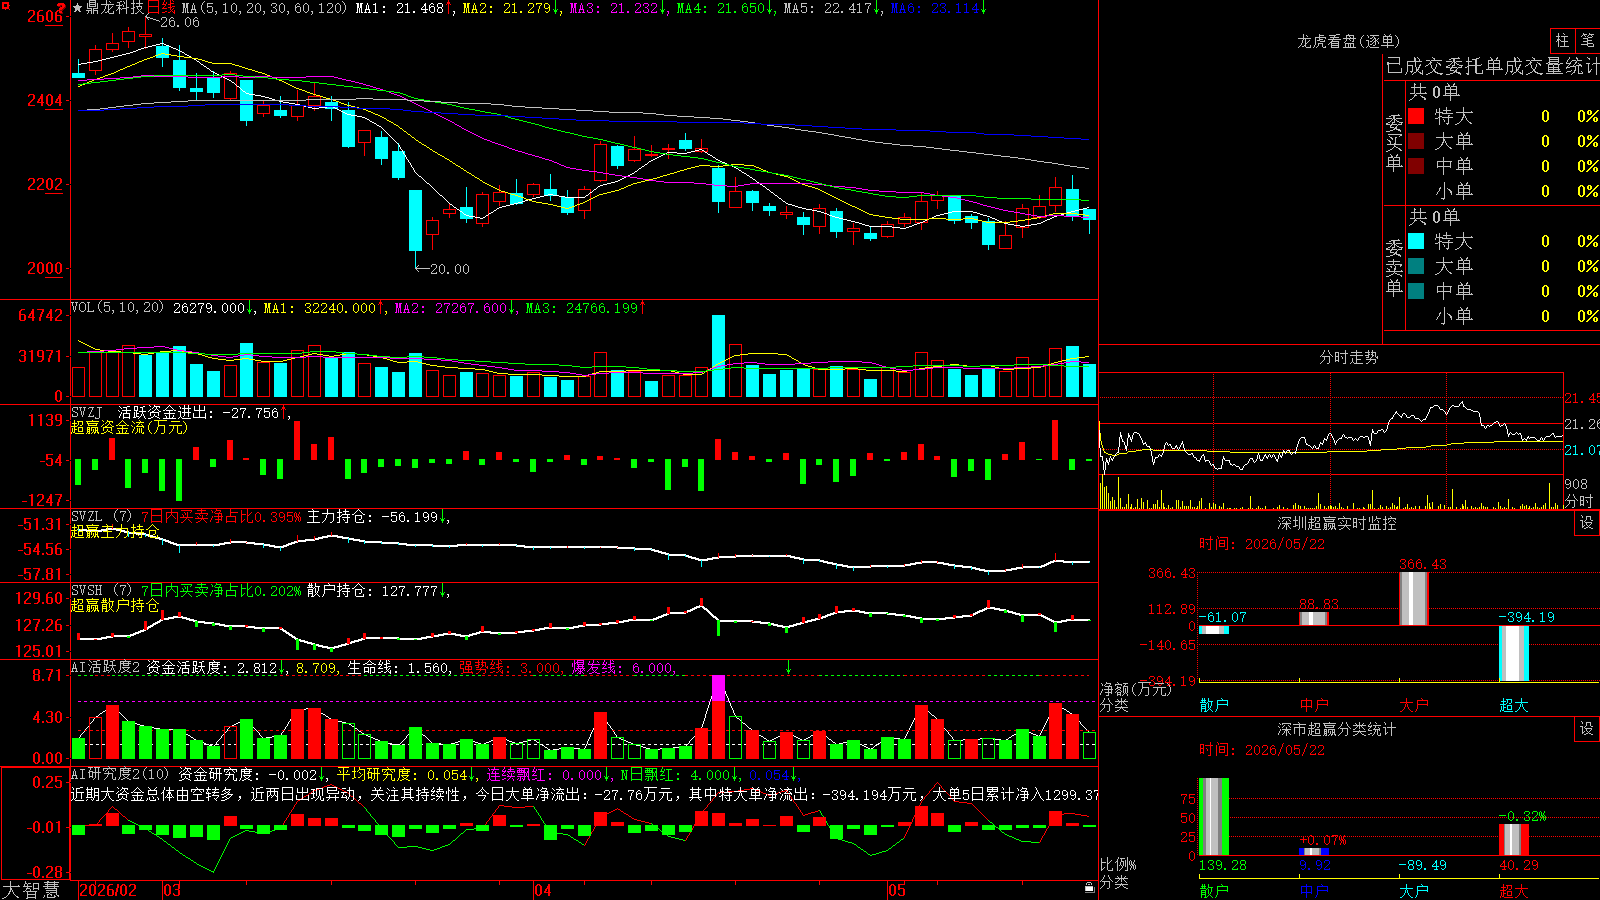Click the 03 month marker on the time axis

click(172, 890)
